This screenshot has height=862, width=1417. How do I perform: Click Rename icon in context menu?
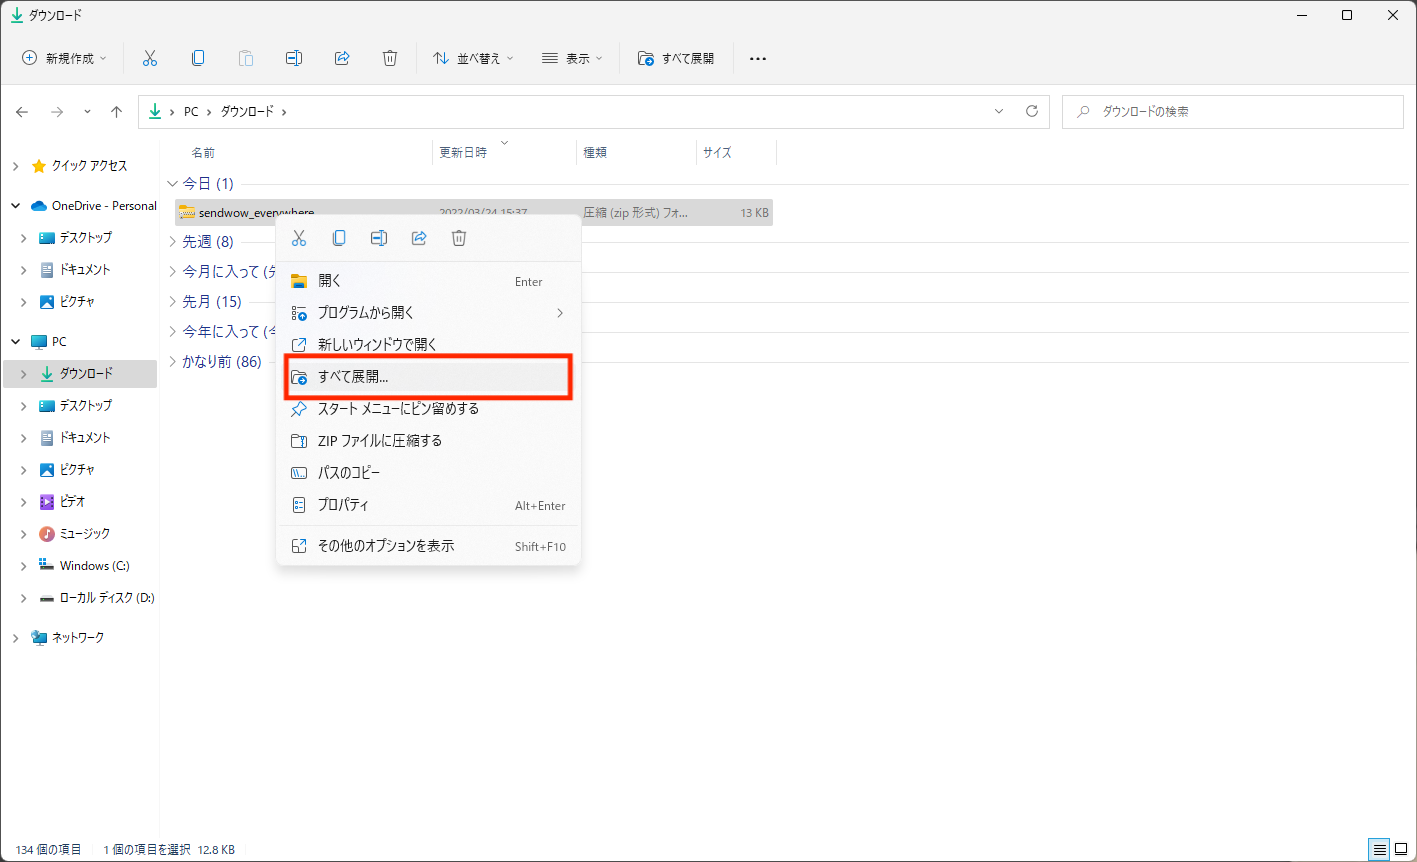click(x=379, y=238)
